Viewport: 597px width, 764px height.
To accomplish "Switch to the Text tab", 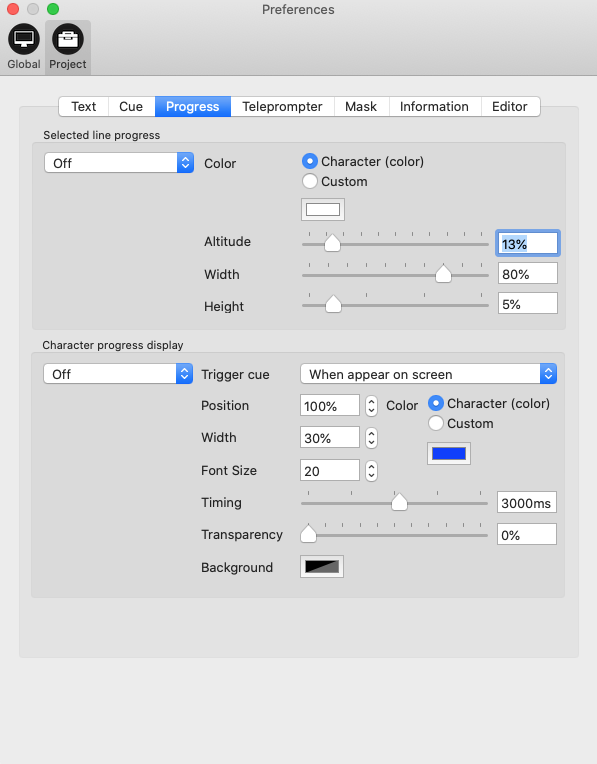I will [x=83, y=107].
